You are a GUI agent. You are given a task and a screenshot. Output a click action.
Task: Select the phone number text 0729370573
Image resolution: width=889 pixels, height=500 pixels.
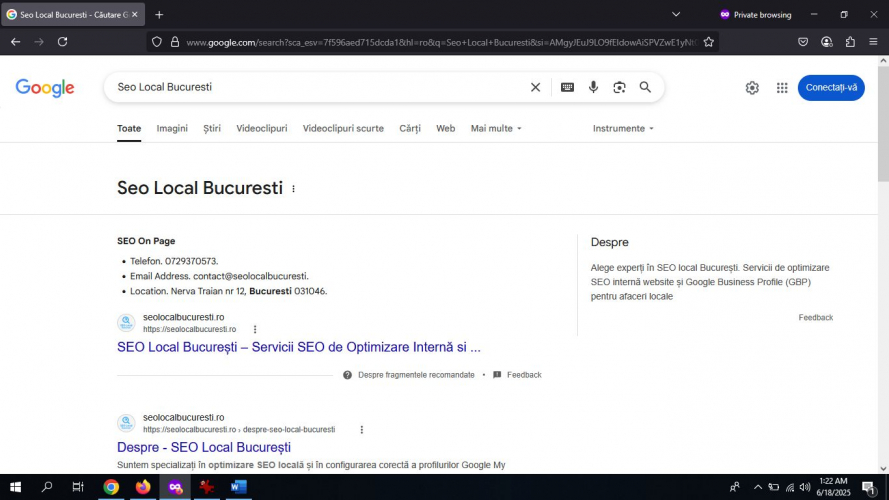point(190,261)
